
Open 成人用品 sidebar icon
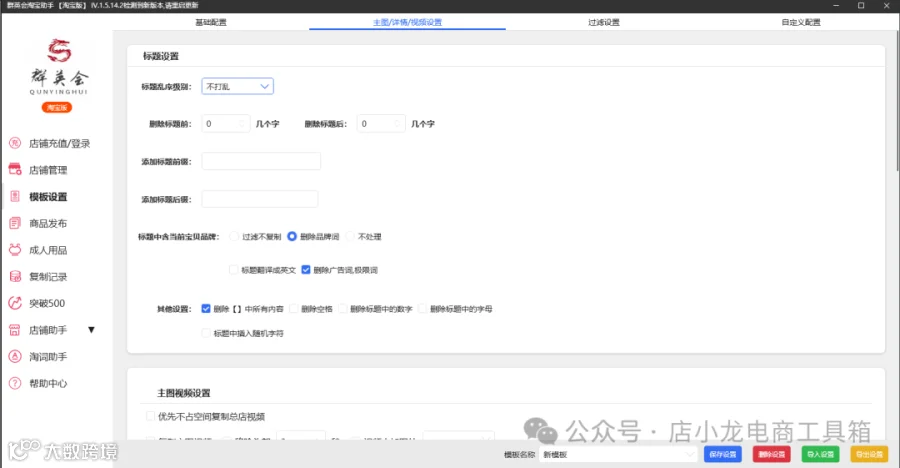tap(15, 250)
